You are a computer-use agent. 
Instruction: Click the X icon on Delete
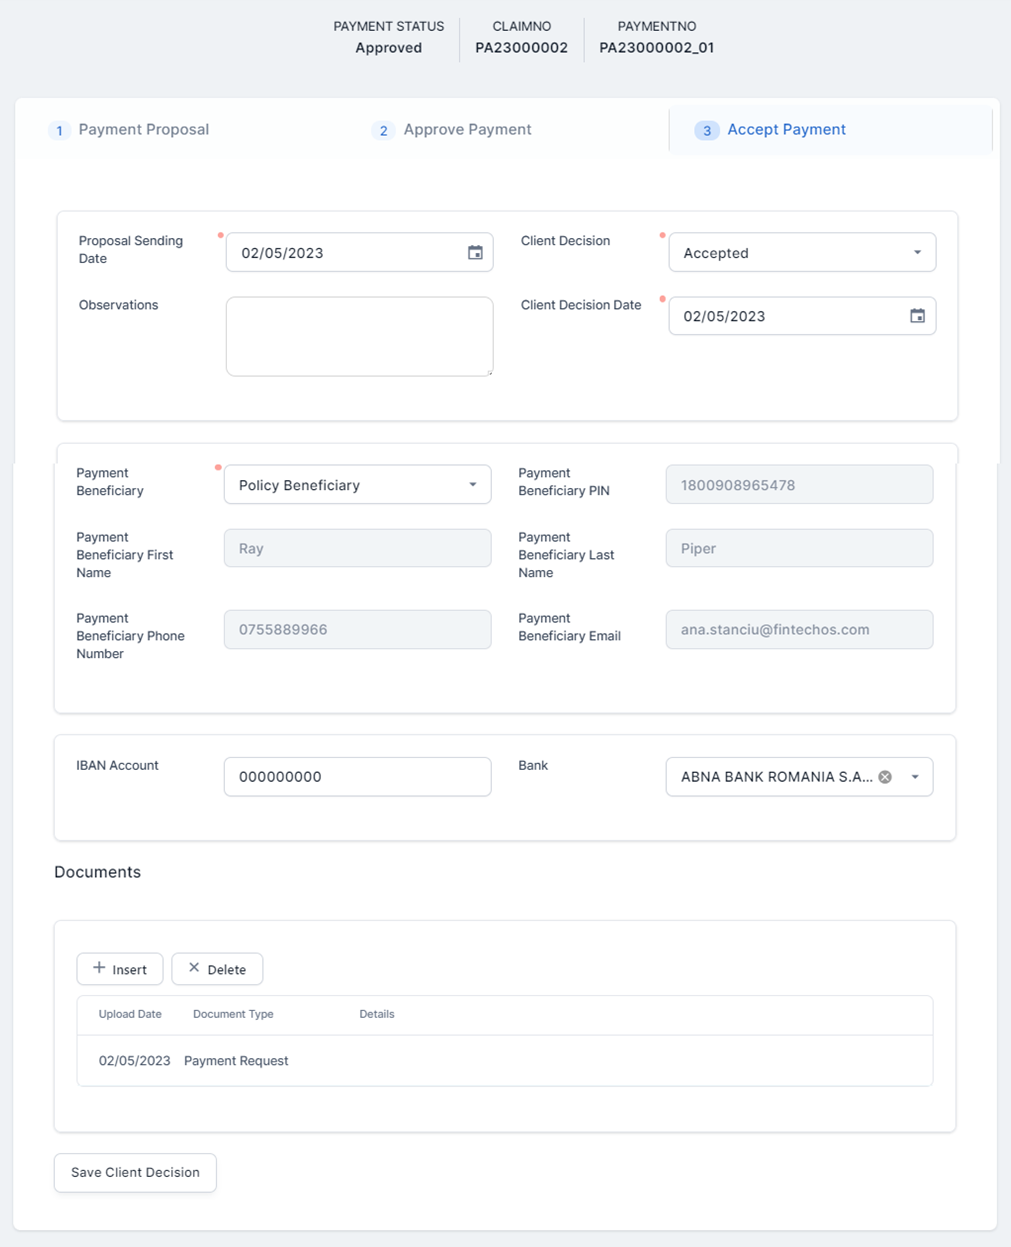[x=194, y=968]
